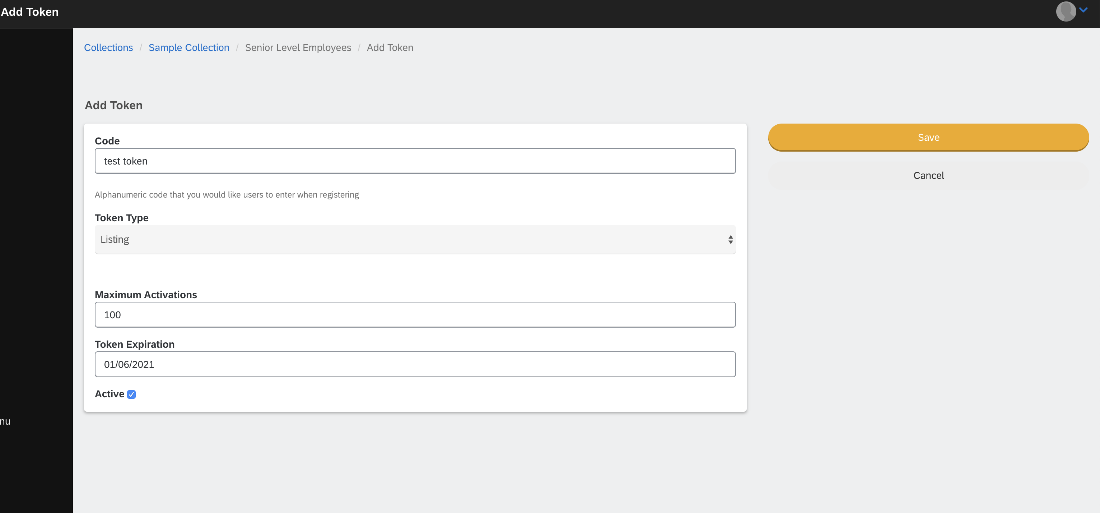Screen dimensions: 1100x513
Task: Click the Code field label
Action: click(107, 140)
